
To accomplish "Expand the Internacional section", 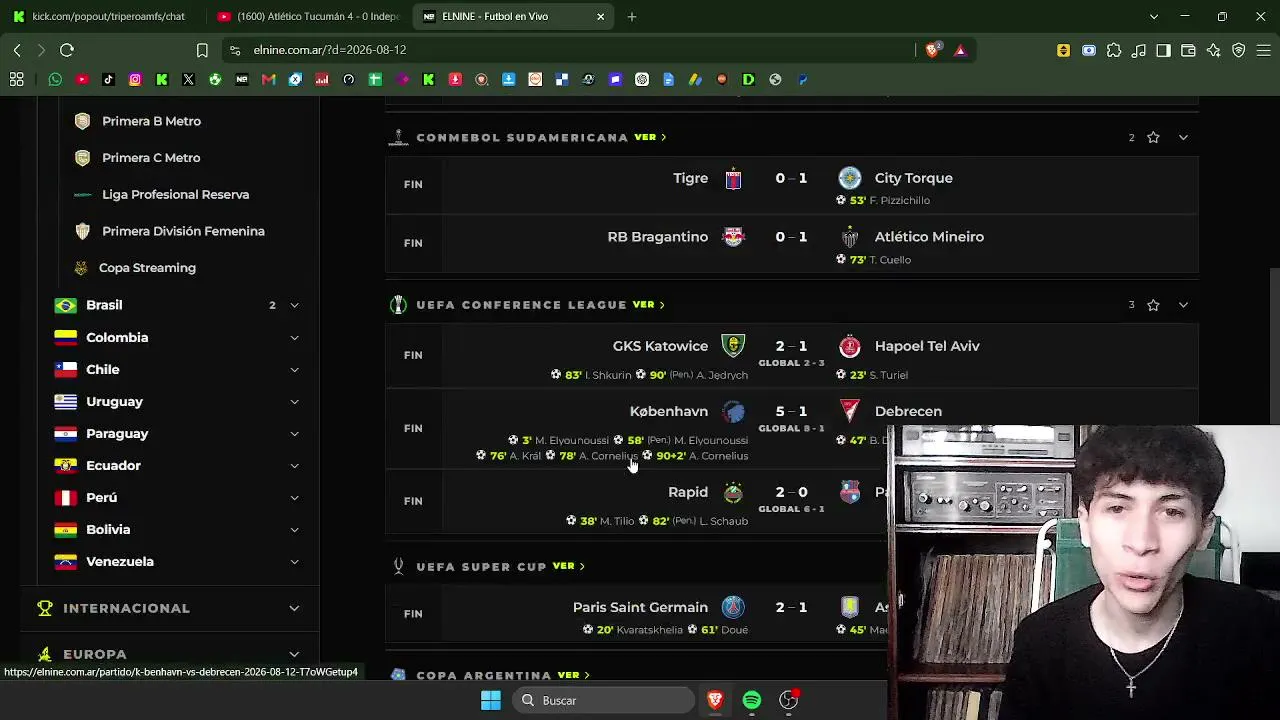I will tap(294, 608).
